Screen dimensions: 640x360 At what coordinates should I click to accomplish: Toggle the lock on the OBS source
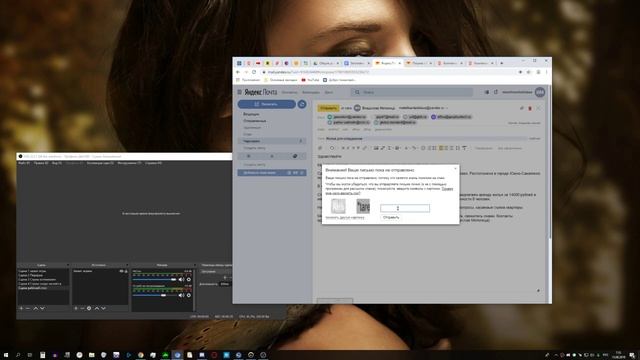coord(126,271)
